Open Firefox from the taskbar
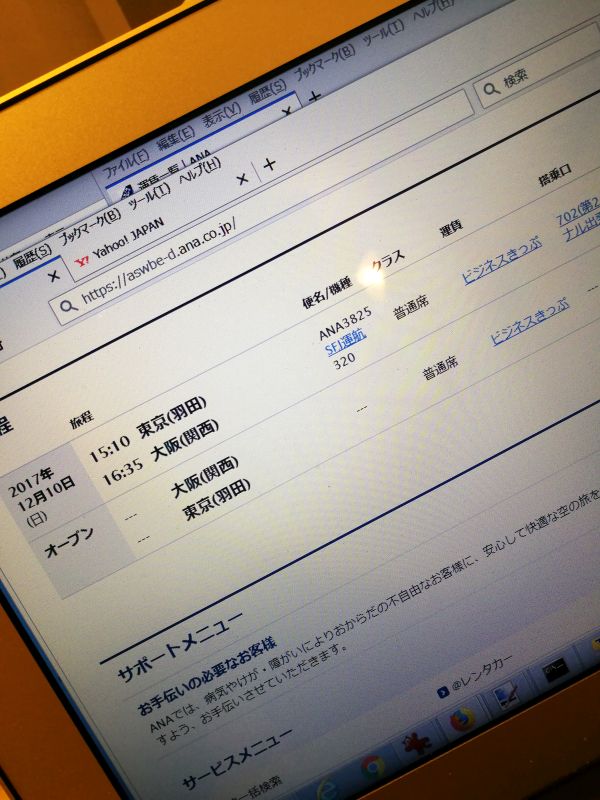The image size is (600, 800). click(462, 720)
